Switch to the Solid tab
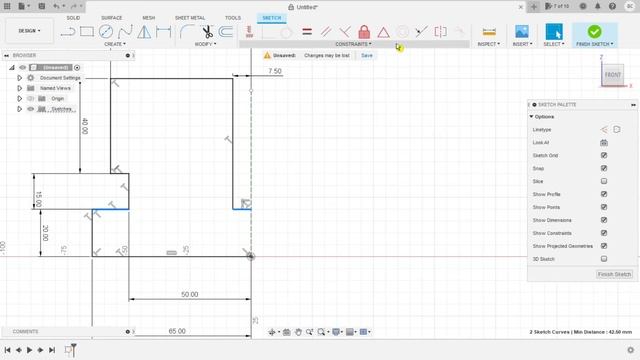 point(73,18)
